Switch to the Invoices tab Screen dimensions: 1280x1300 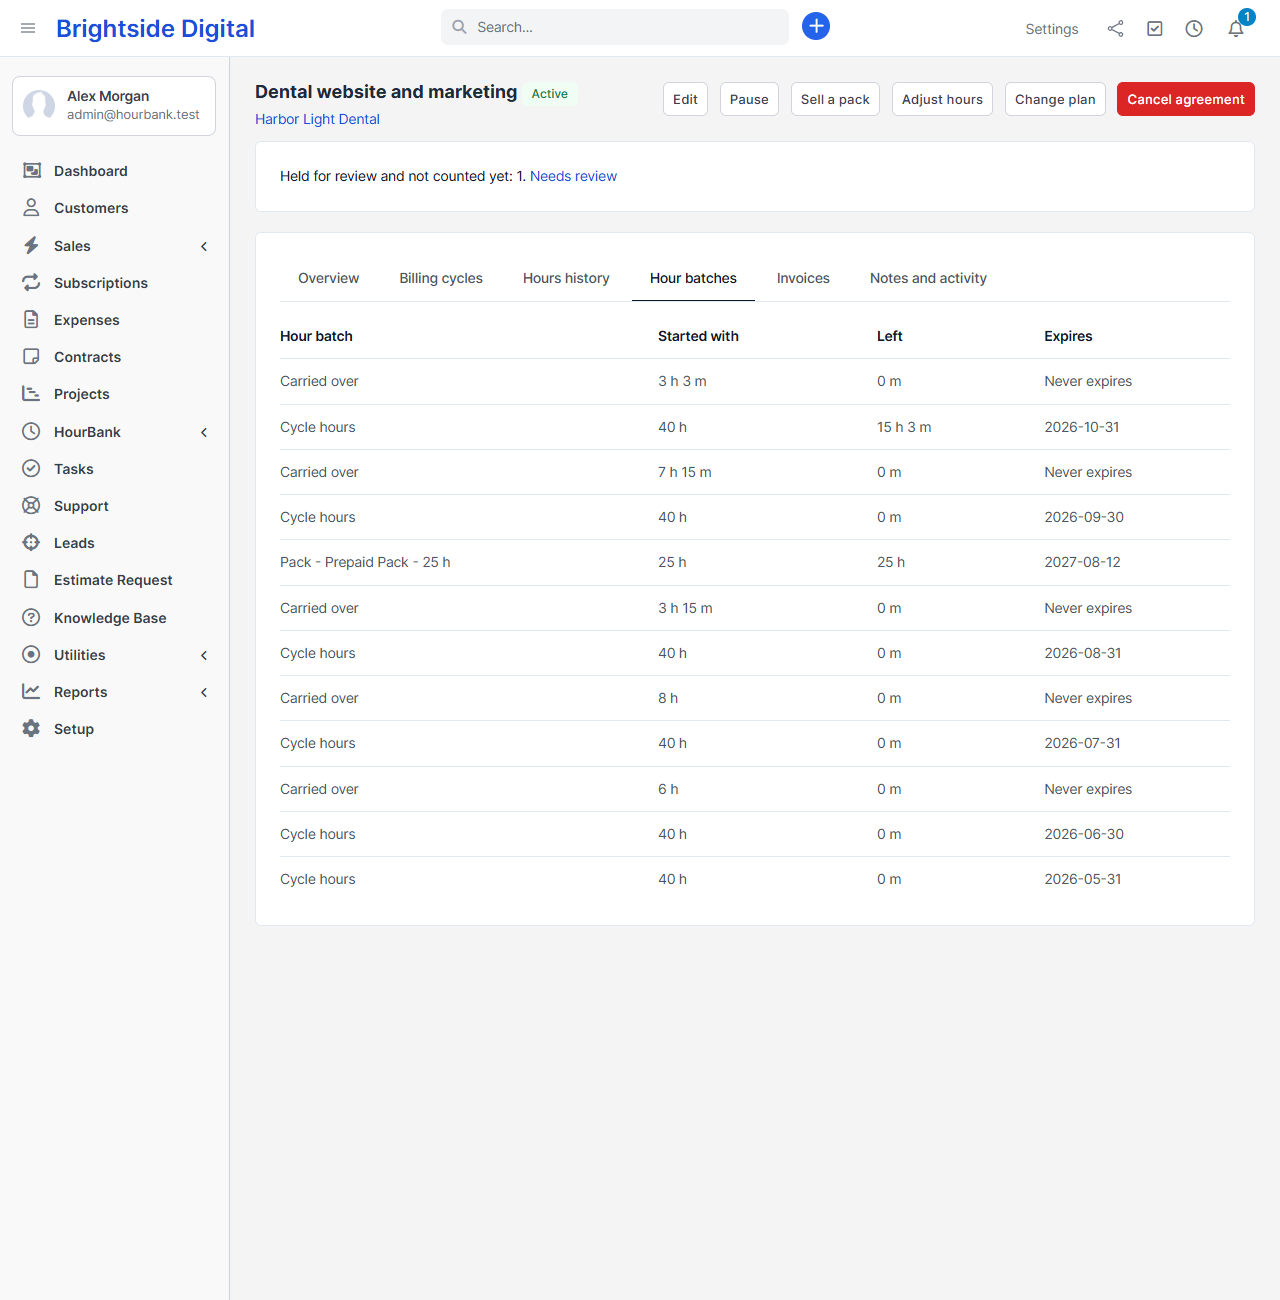point(803,278)
